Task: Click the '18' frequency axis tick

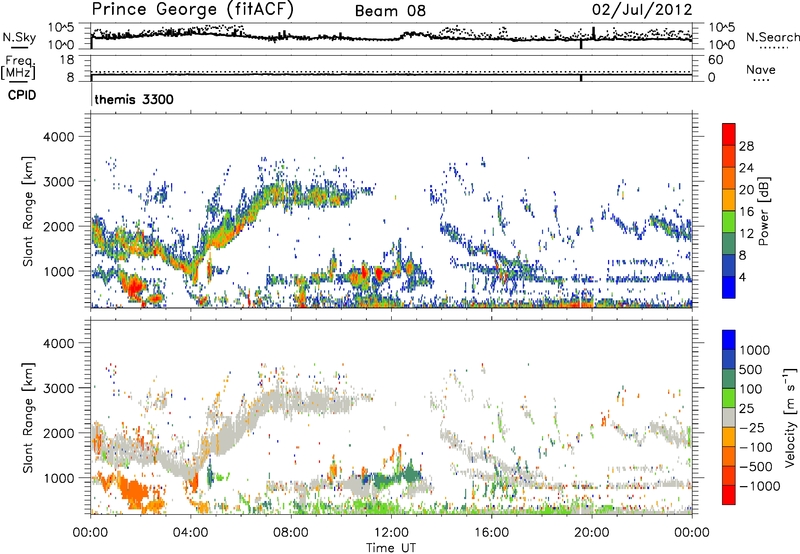Action: [67, 60]
